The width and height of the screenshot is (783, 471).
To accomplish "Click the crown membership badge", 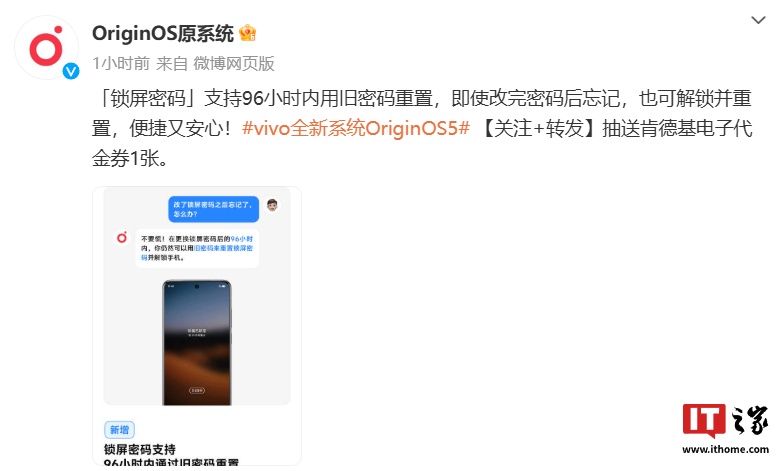I will [x=247, y=33].
